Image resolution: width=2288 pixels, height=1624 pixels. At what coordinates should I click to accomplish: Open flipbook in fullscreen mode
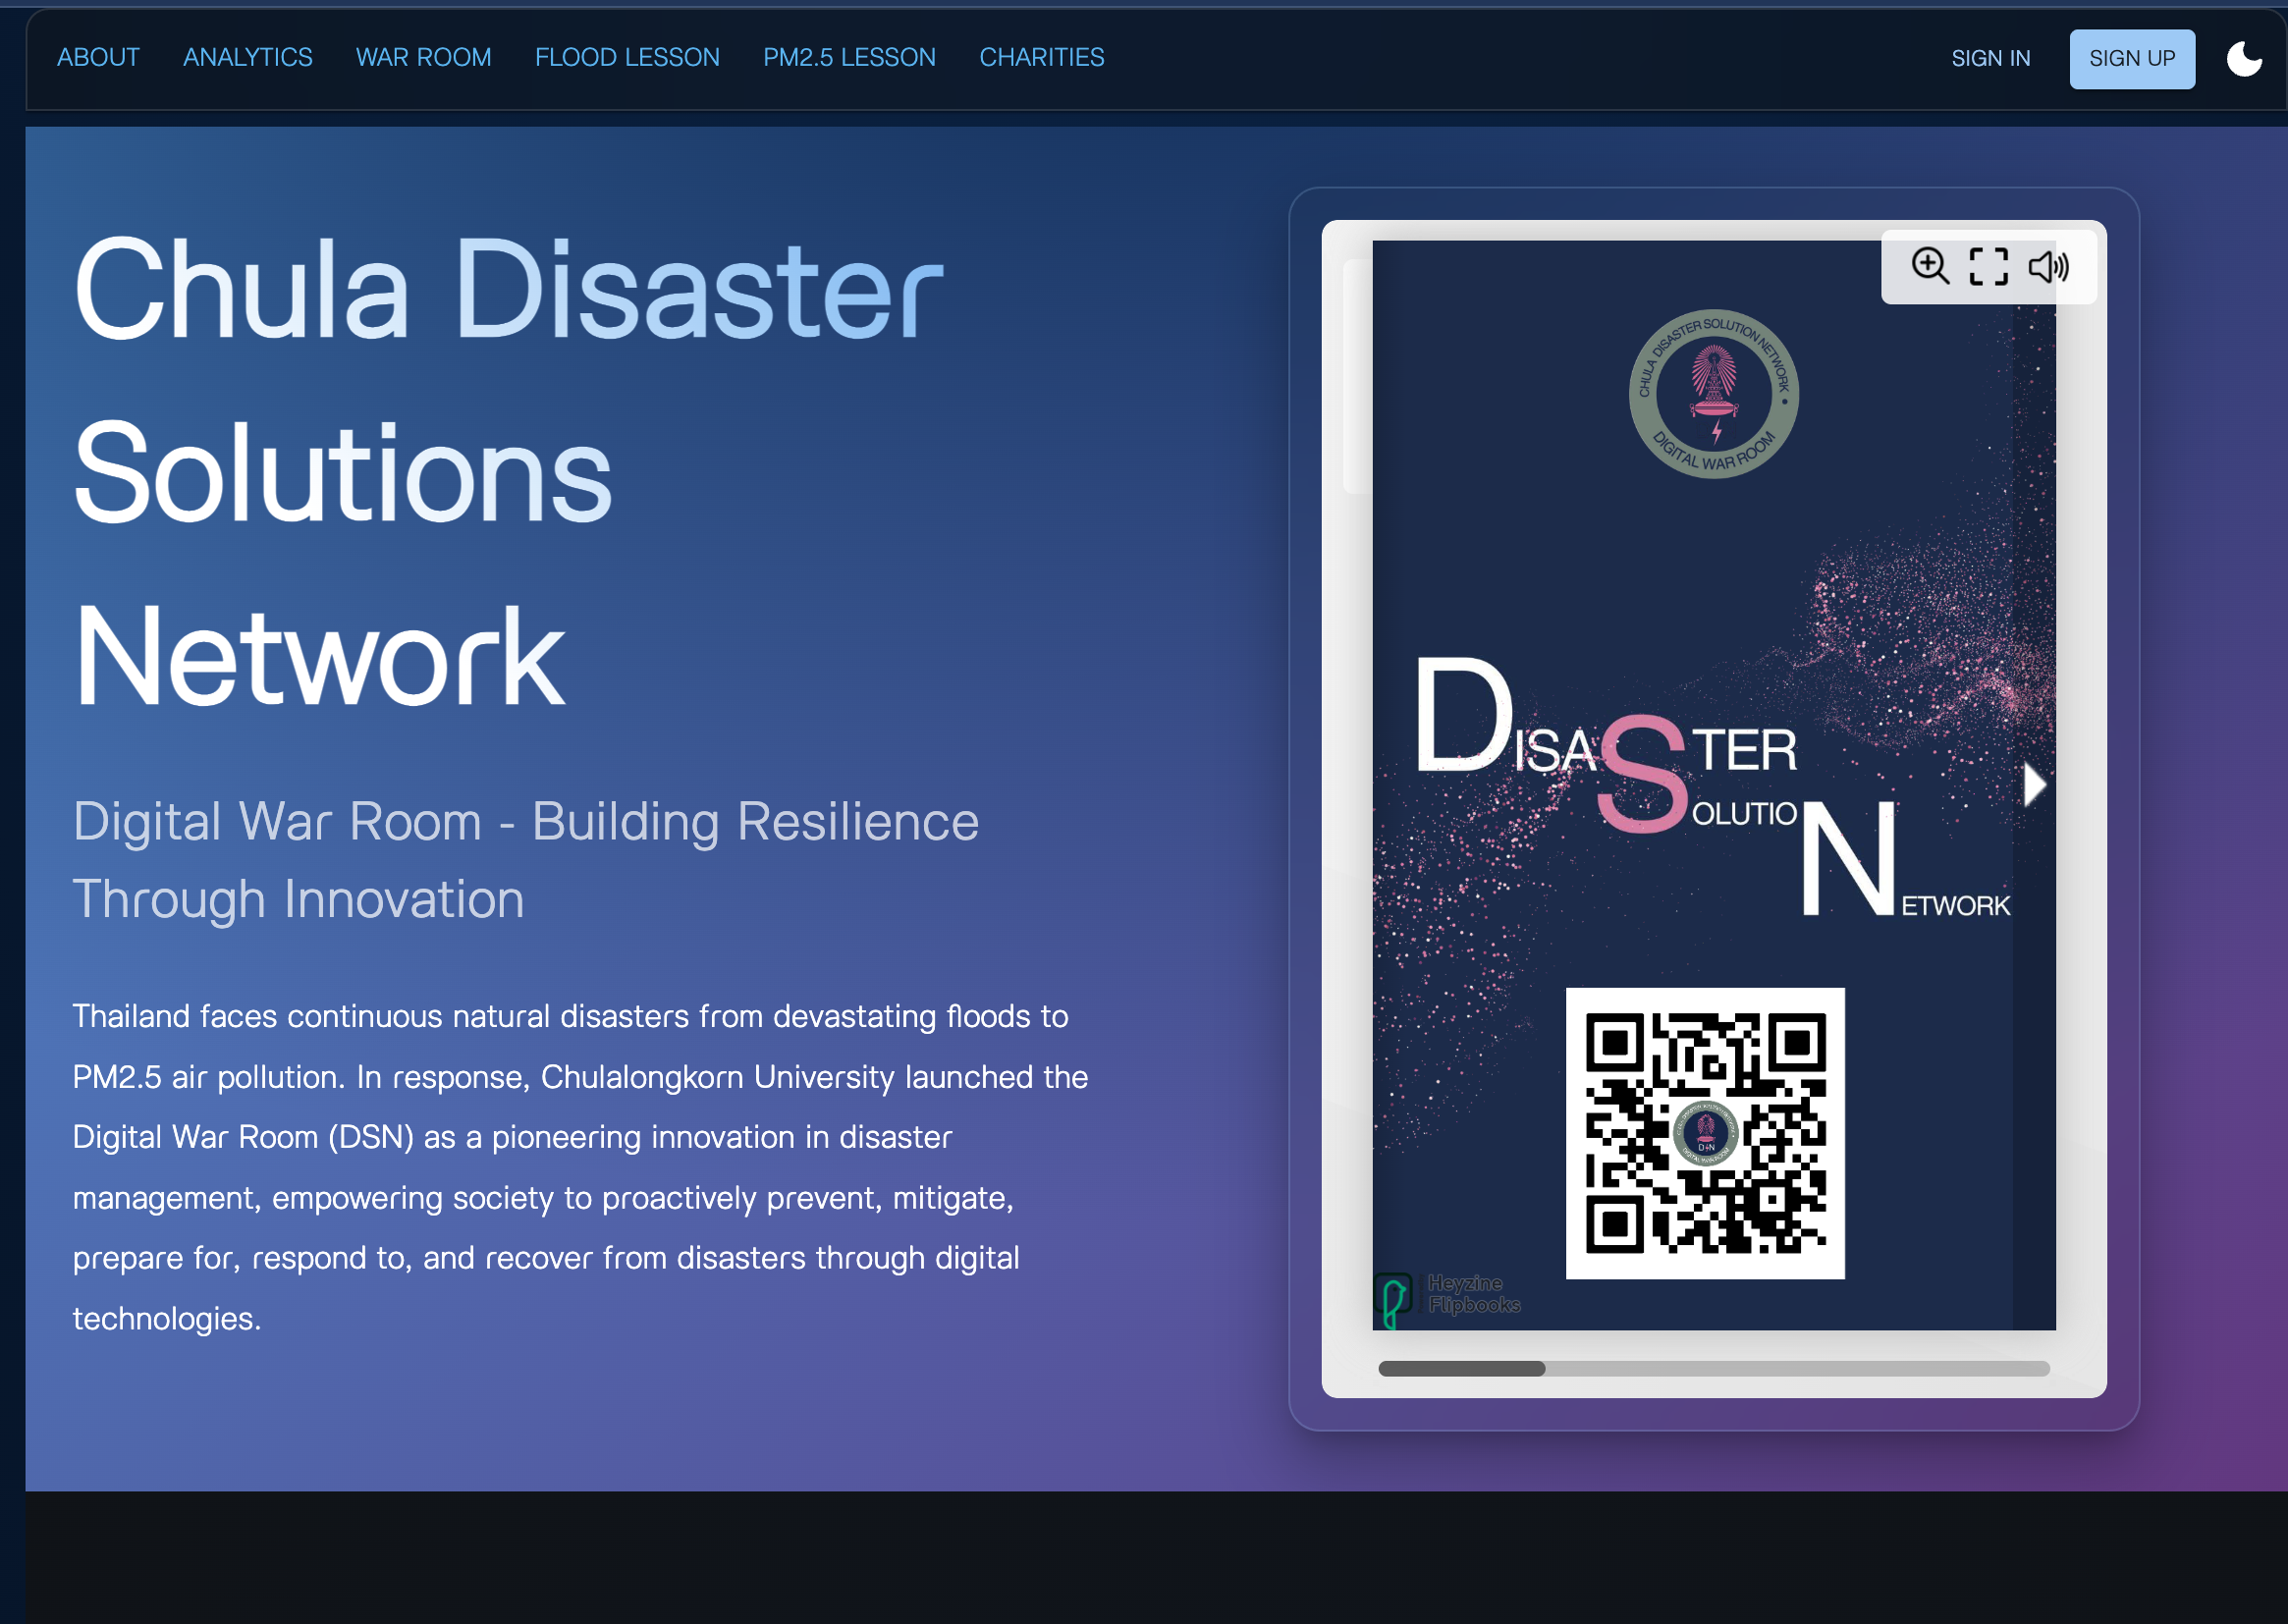coord(1988,267)
